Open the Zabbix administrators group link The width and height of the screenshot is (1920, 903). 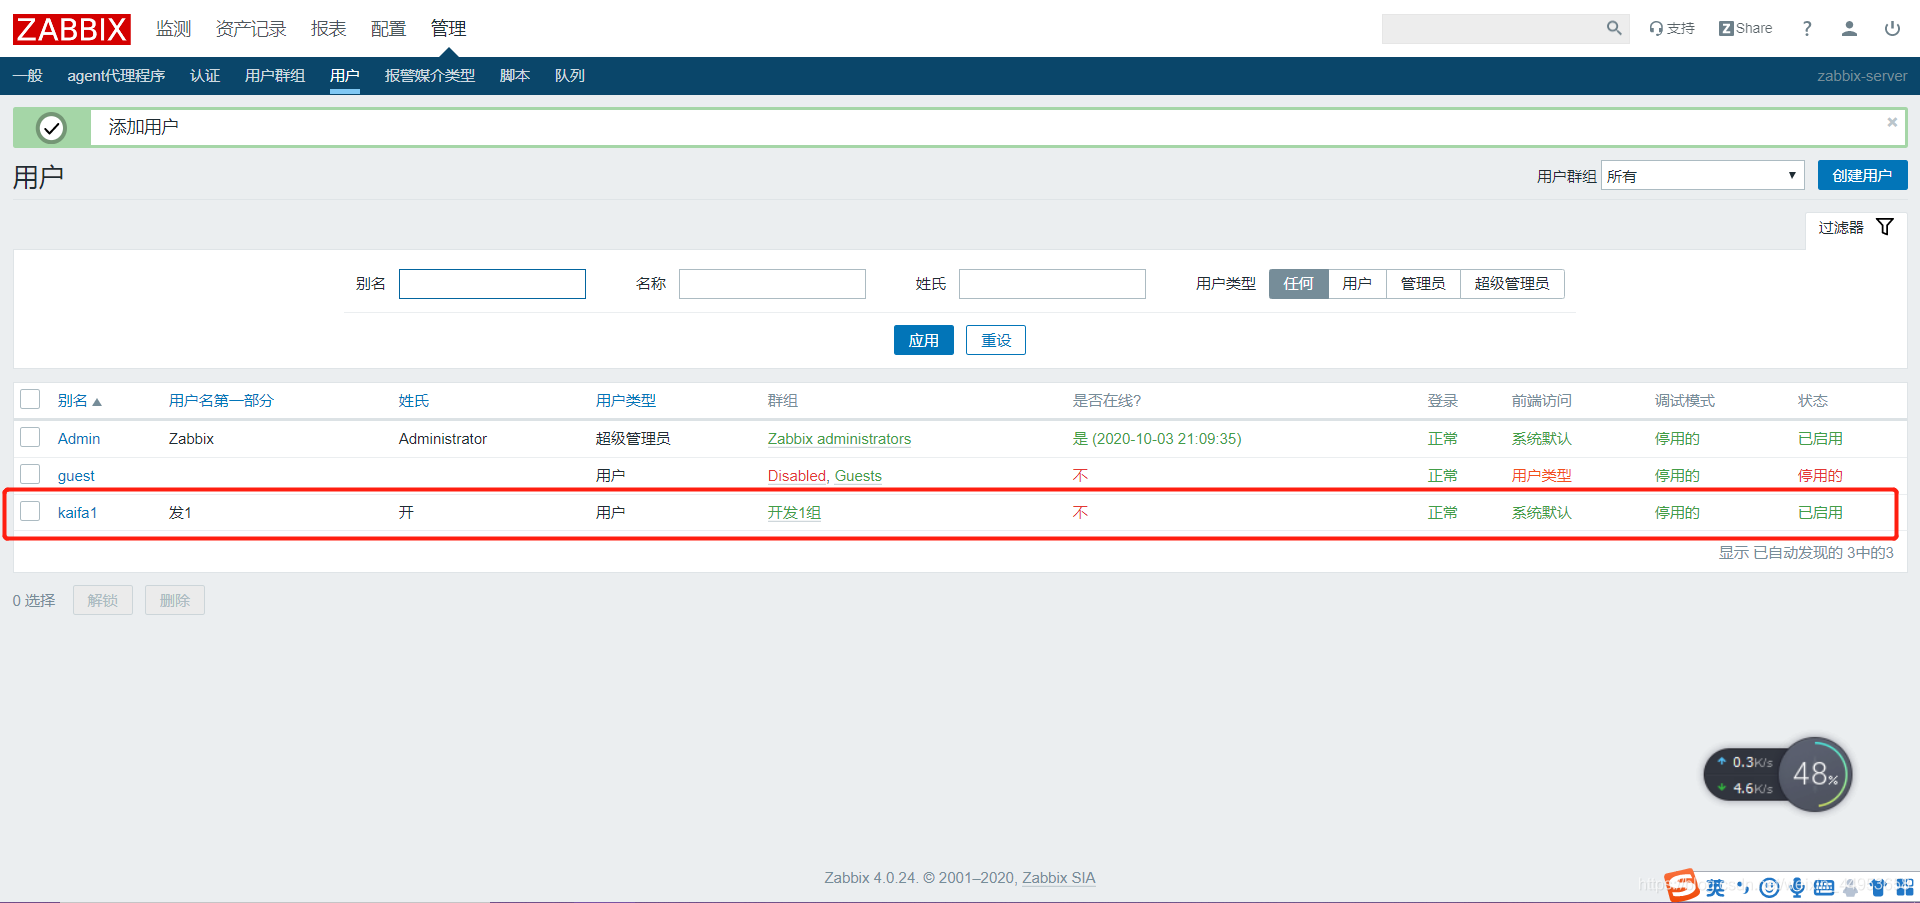(839, 439)
